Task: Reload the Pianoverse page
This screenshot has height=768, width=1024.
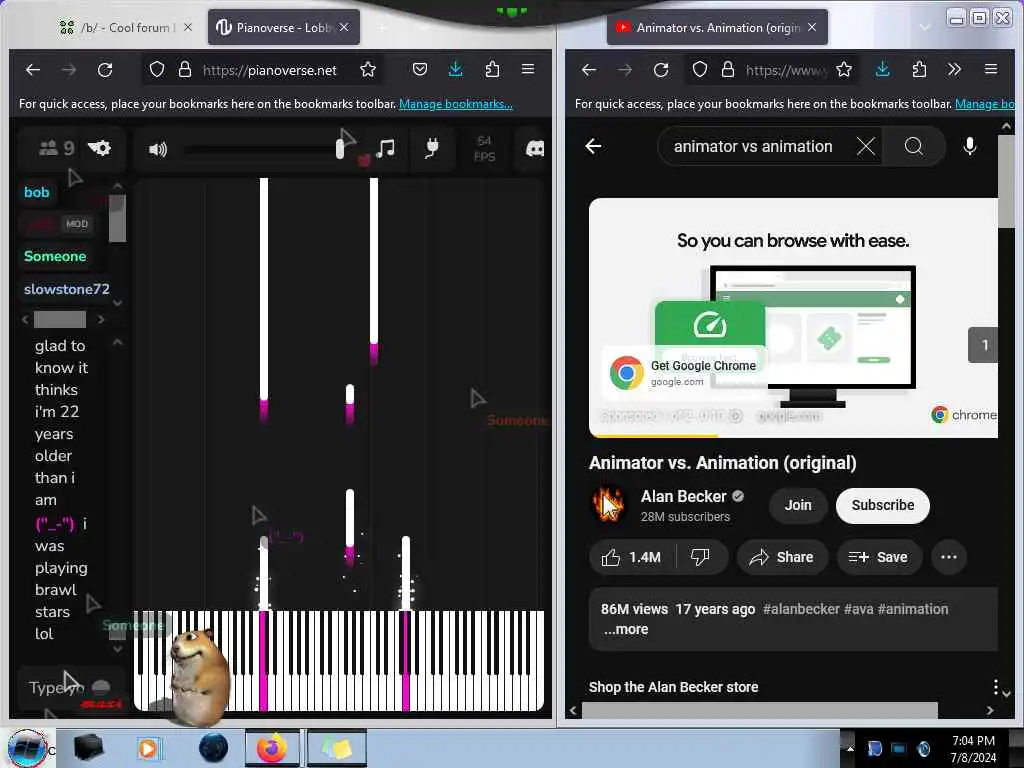Action: (x=104, y=69)
